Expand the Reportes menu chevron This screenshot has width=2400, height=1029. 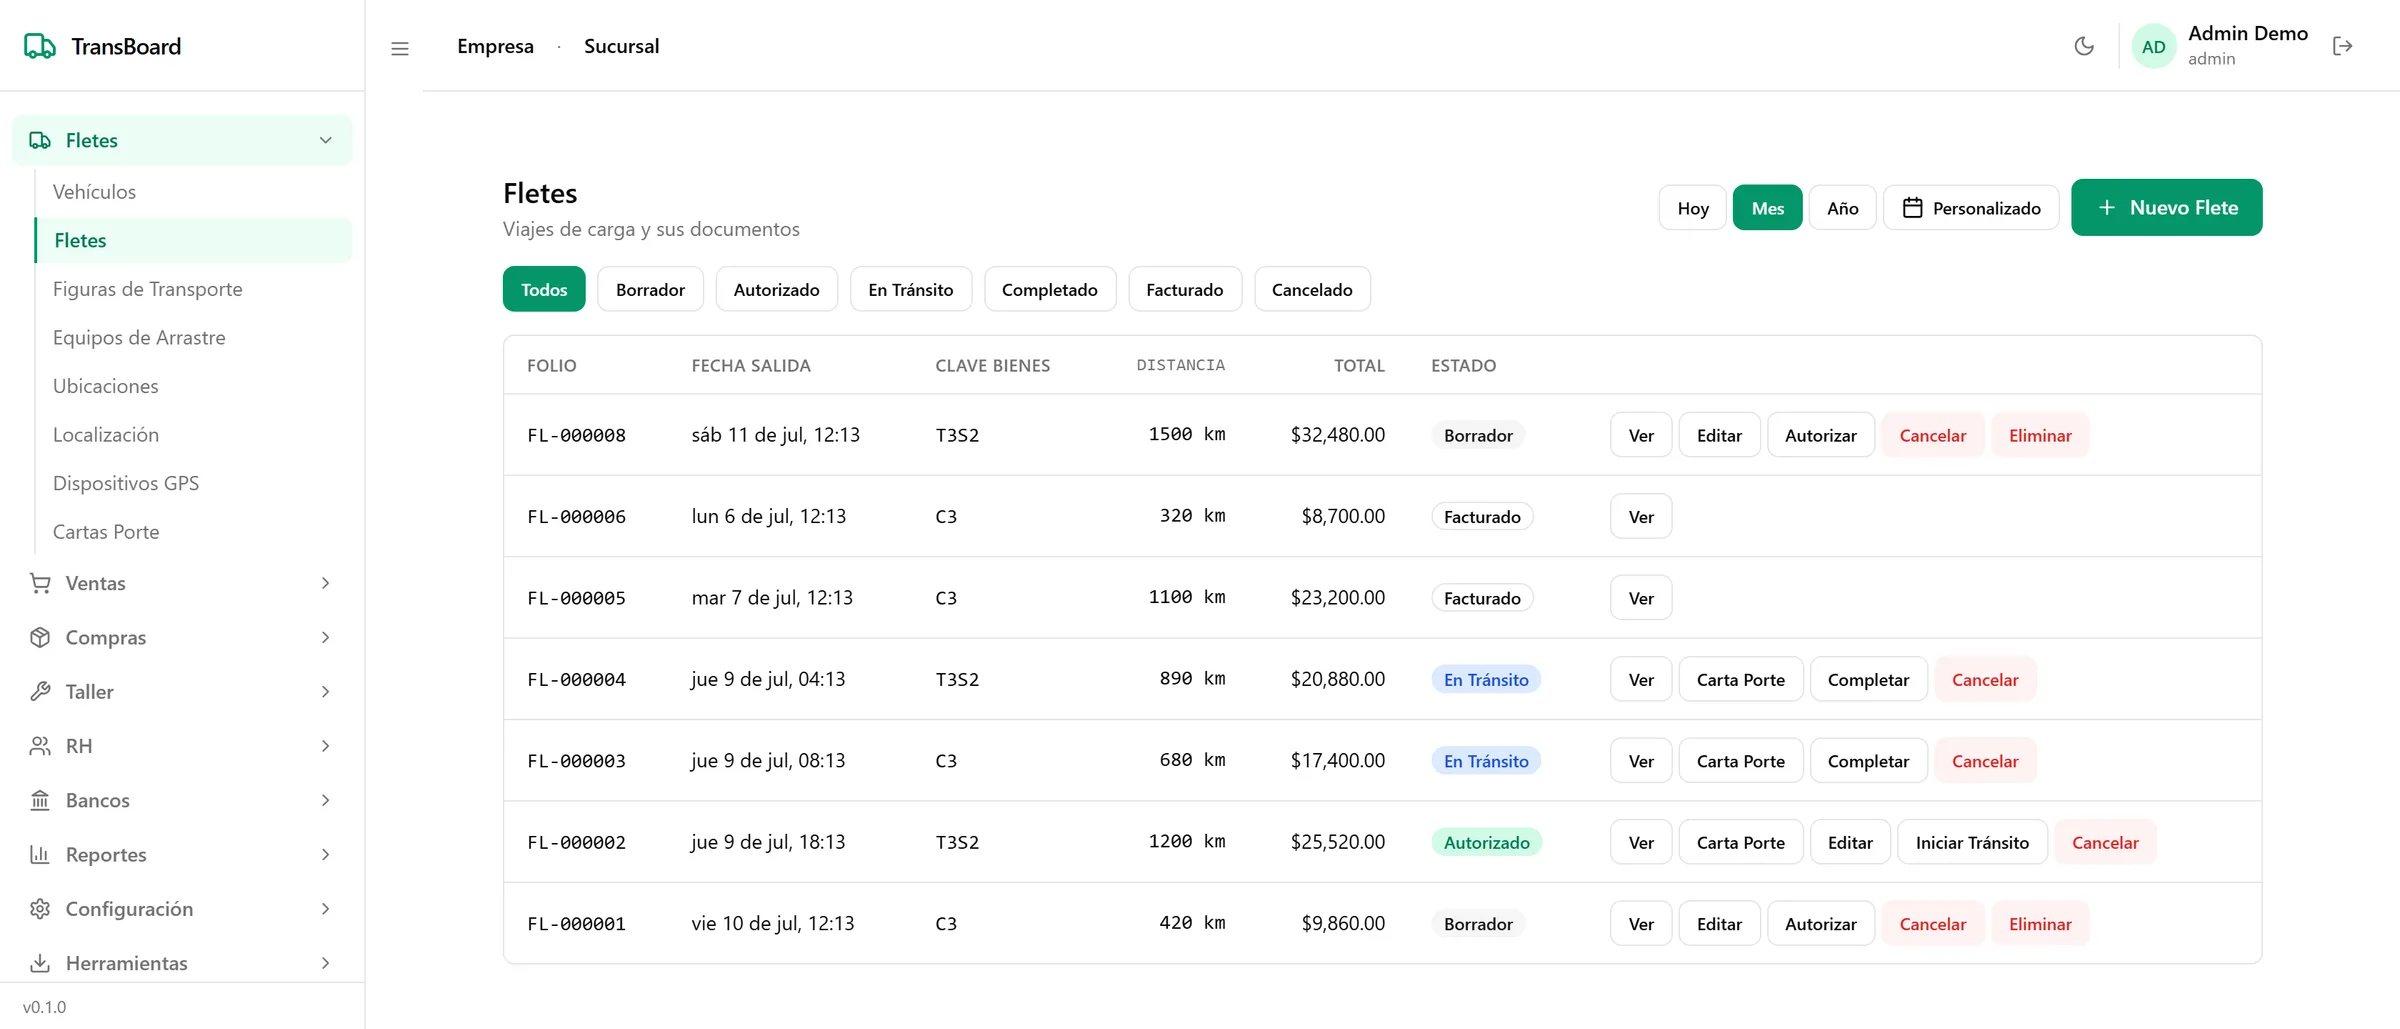click(326, 854)
